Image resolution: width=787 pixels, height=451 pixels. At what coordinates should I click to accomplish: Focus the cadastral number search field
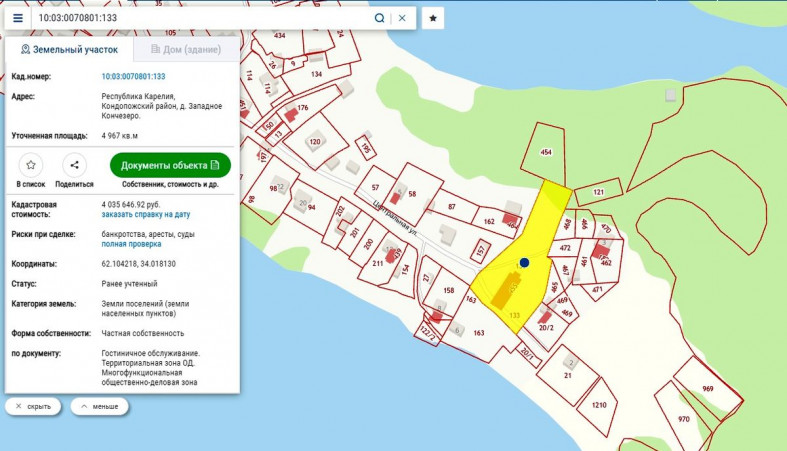[200, 18]
